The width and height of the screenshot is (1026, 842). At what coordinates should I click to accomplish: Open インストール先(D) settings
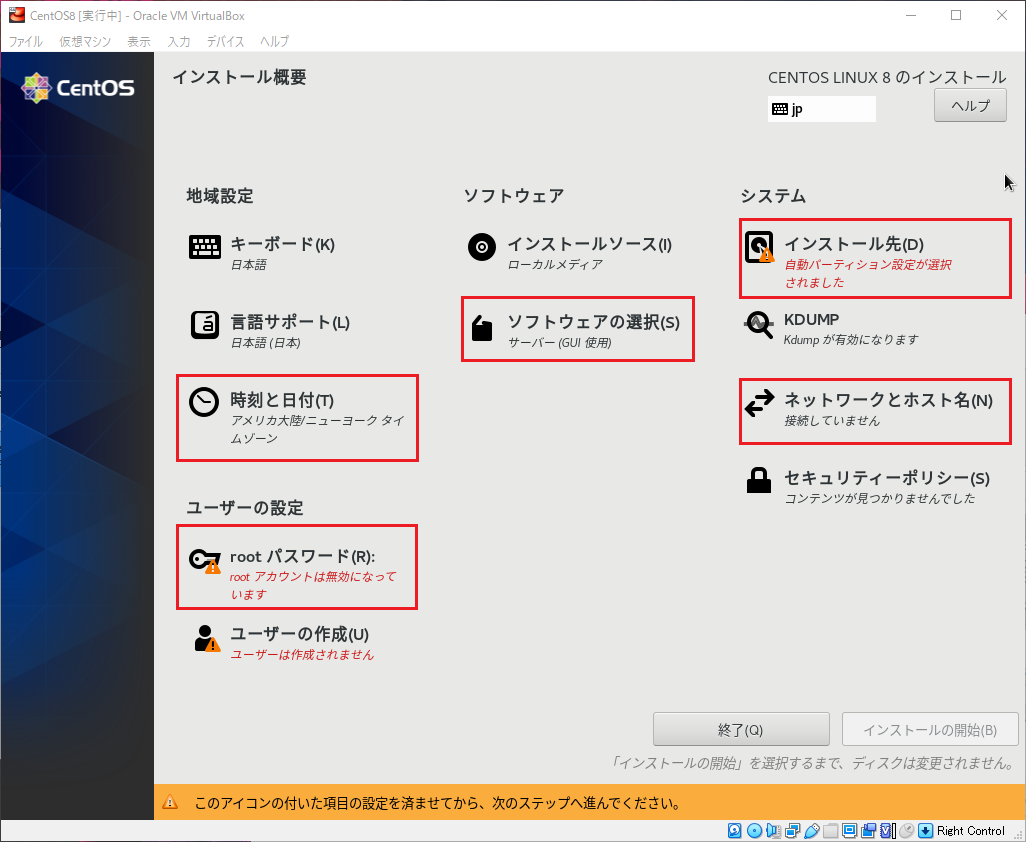pos(876,258)
